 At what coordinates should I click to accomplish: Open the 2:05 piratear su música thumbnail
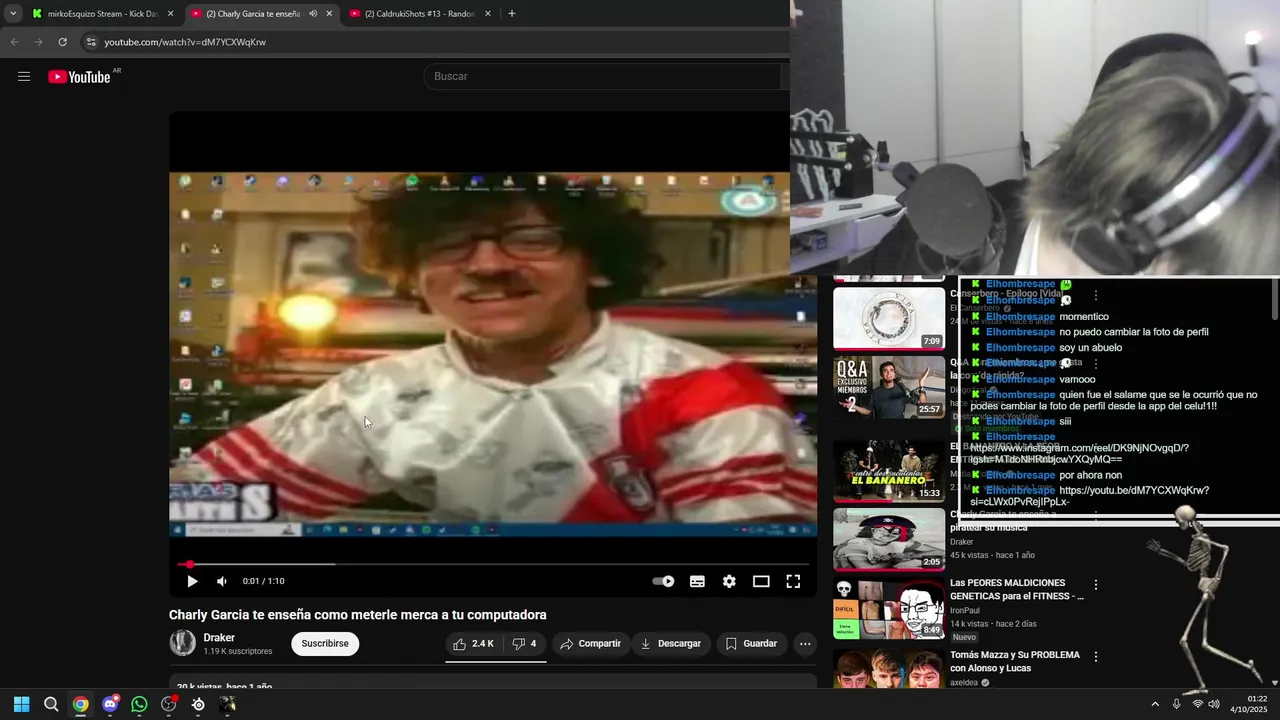(889, 539)
